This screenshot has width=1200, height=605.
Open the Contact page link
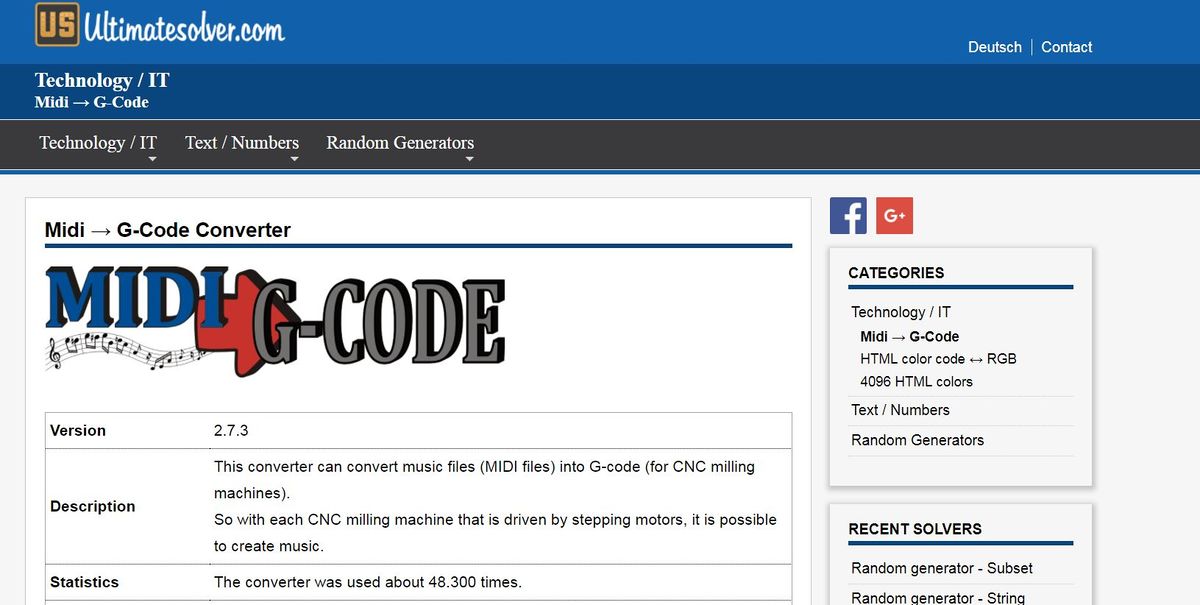1066,47
